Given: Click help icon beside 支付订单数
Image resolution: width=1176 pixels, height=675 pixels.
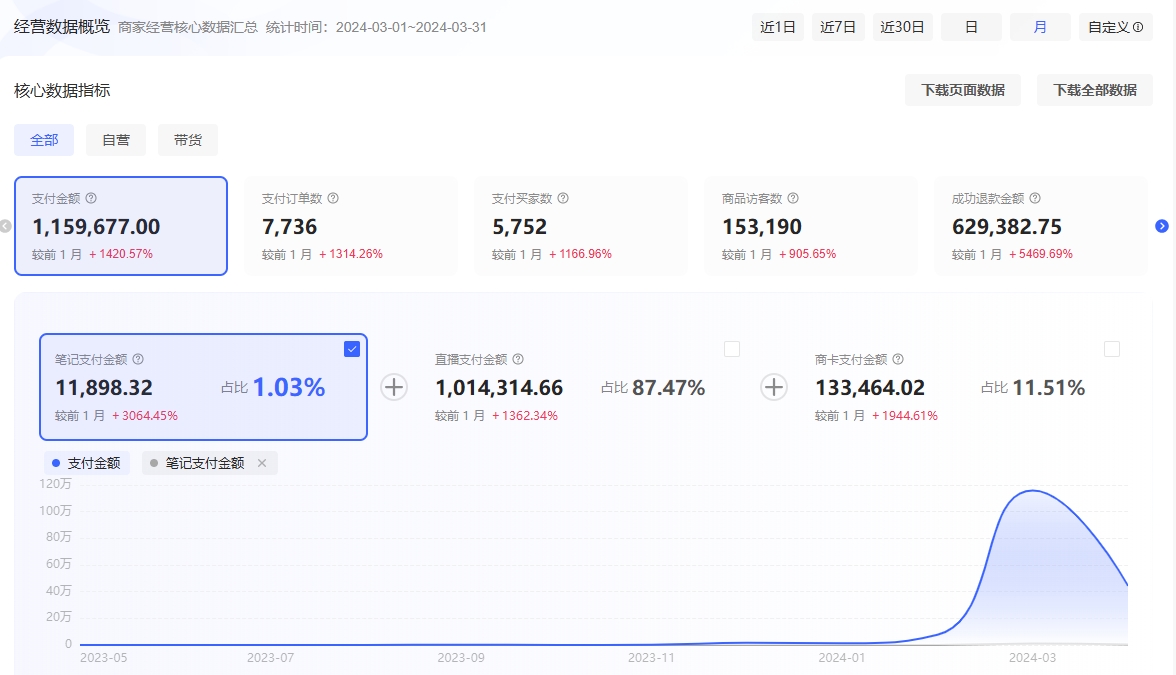Looking at the screenshot, I should [x=333, y=199].
